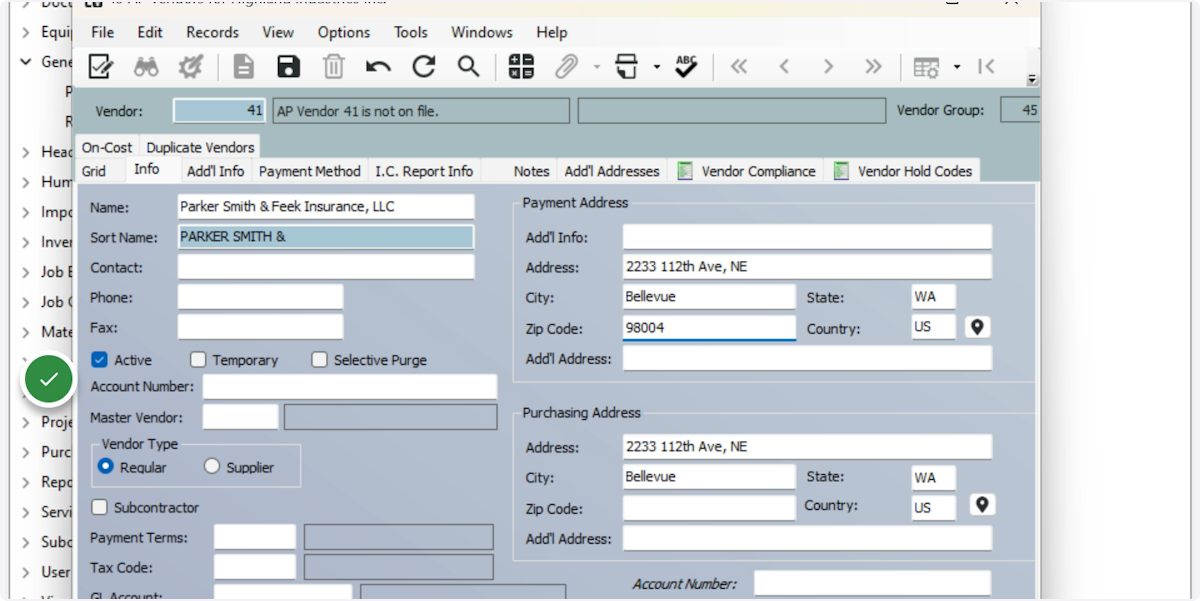Image resolution: width=1200 pixels, height=601 pixels.
Task: Click map pin beside Purchasing Address country
Action: (x=982, y=505)
